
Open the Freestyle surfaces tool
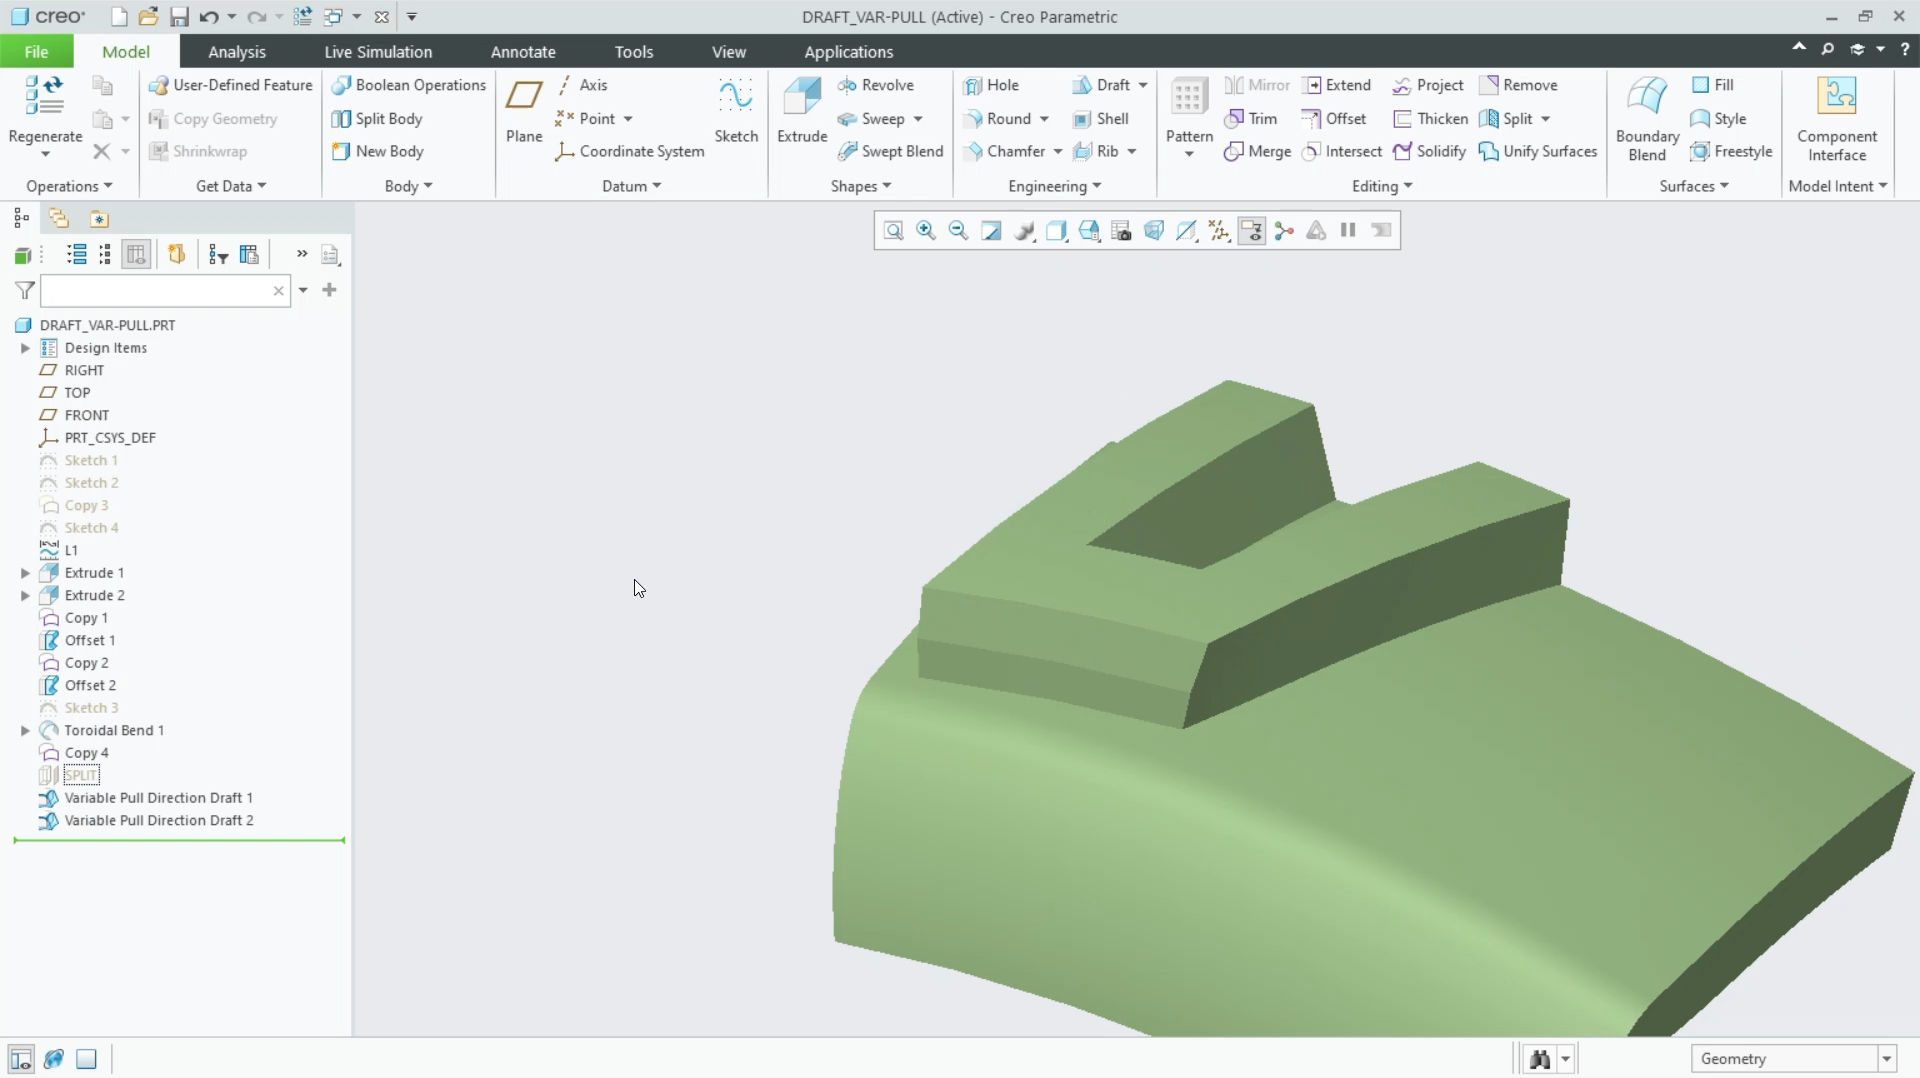(x=1731, y=151)
